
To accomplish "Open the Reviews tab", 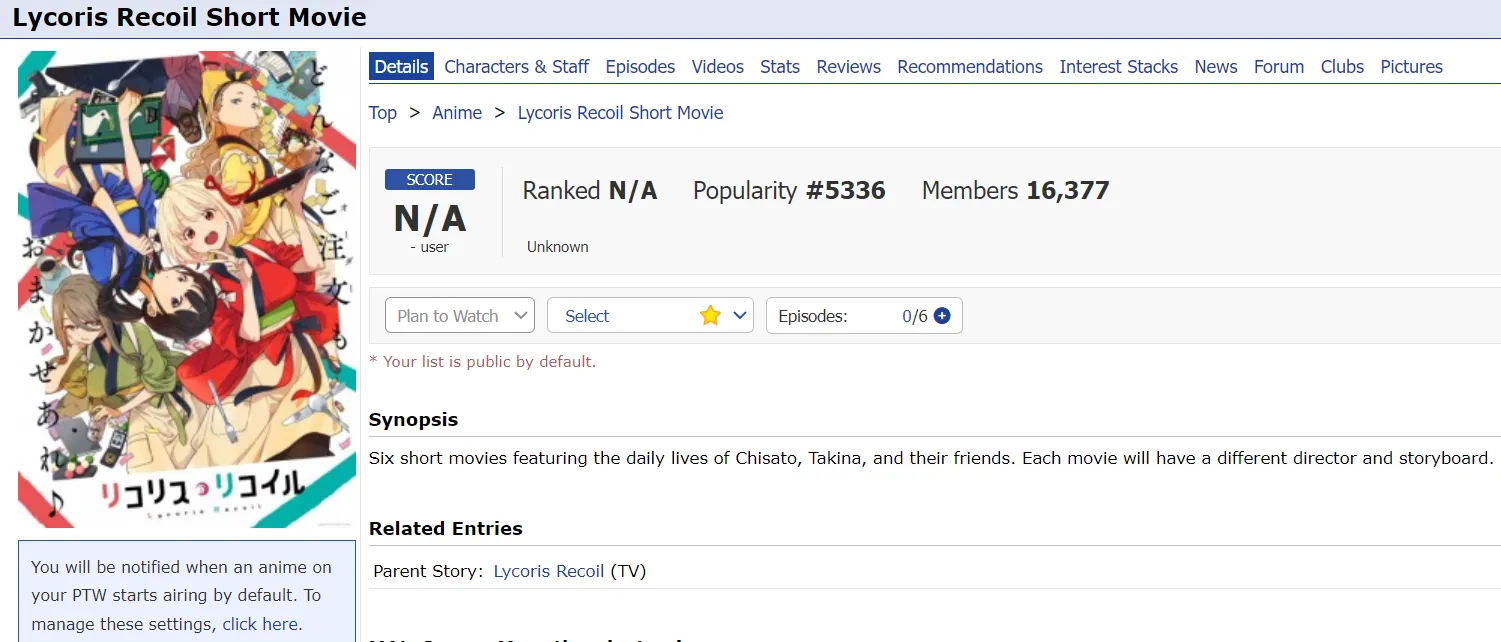I will coord(848,67).
